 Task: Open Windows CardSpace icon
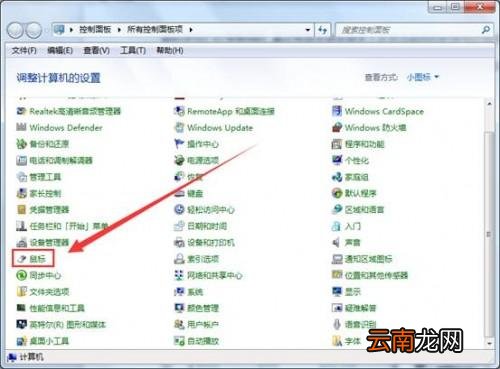(337, 111)
